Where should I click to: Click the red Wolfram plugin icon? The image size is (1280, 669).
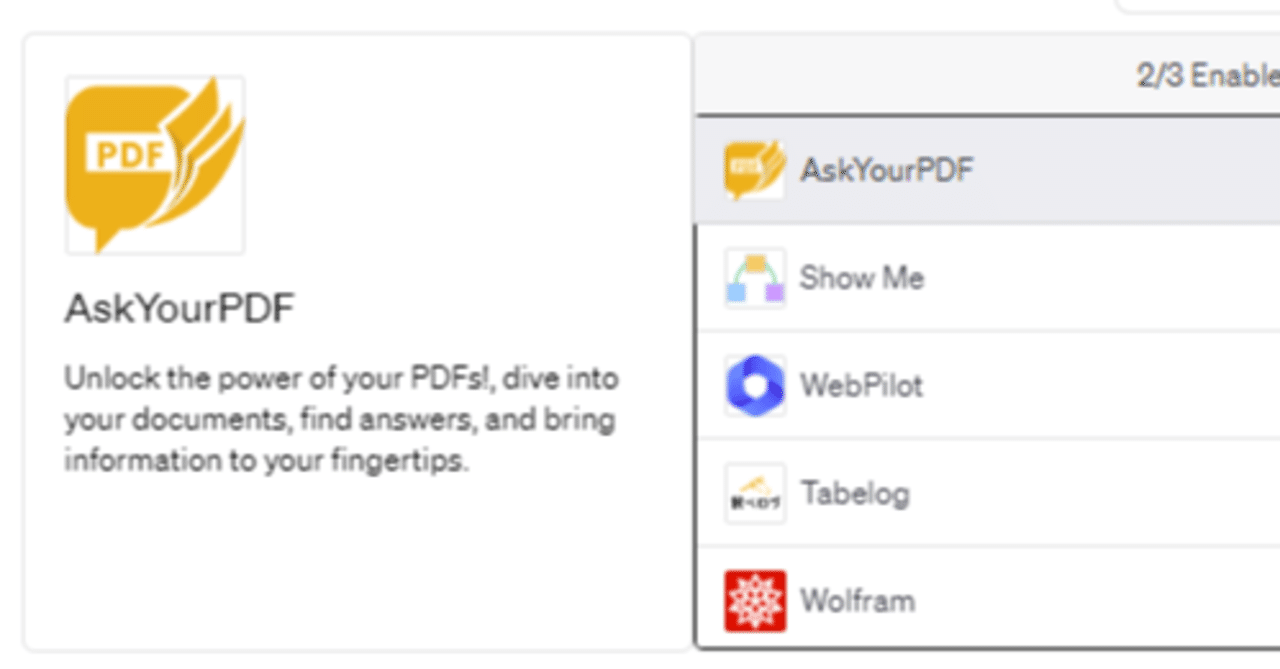click(x=755, y=600)
